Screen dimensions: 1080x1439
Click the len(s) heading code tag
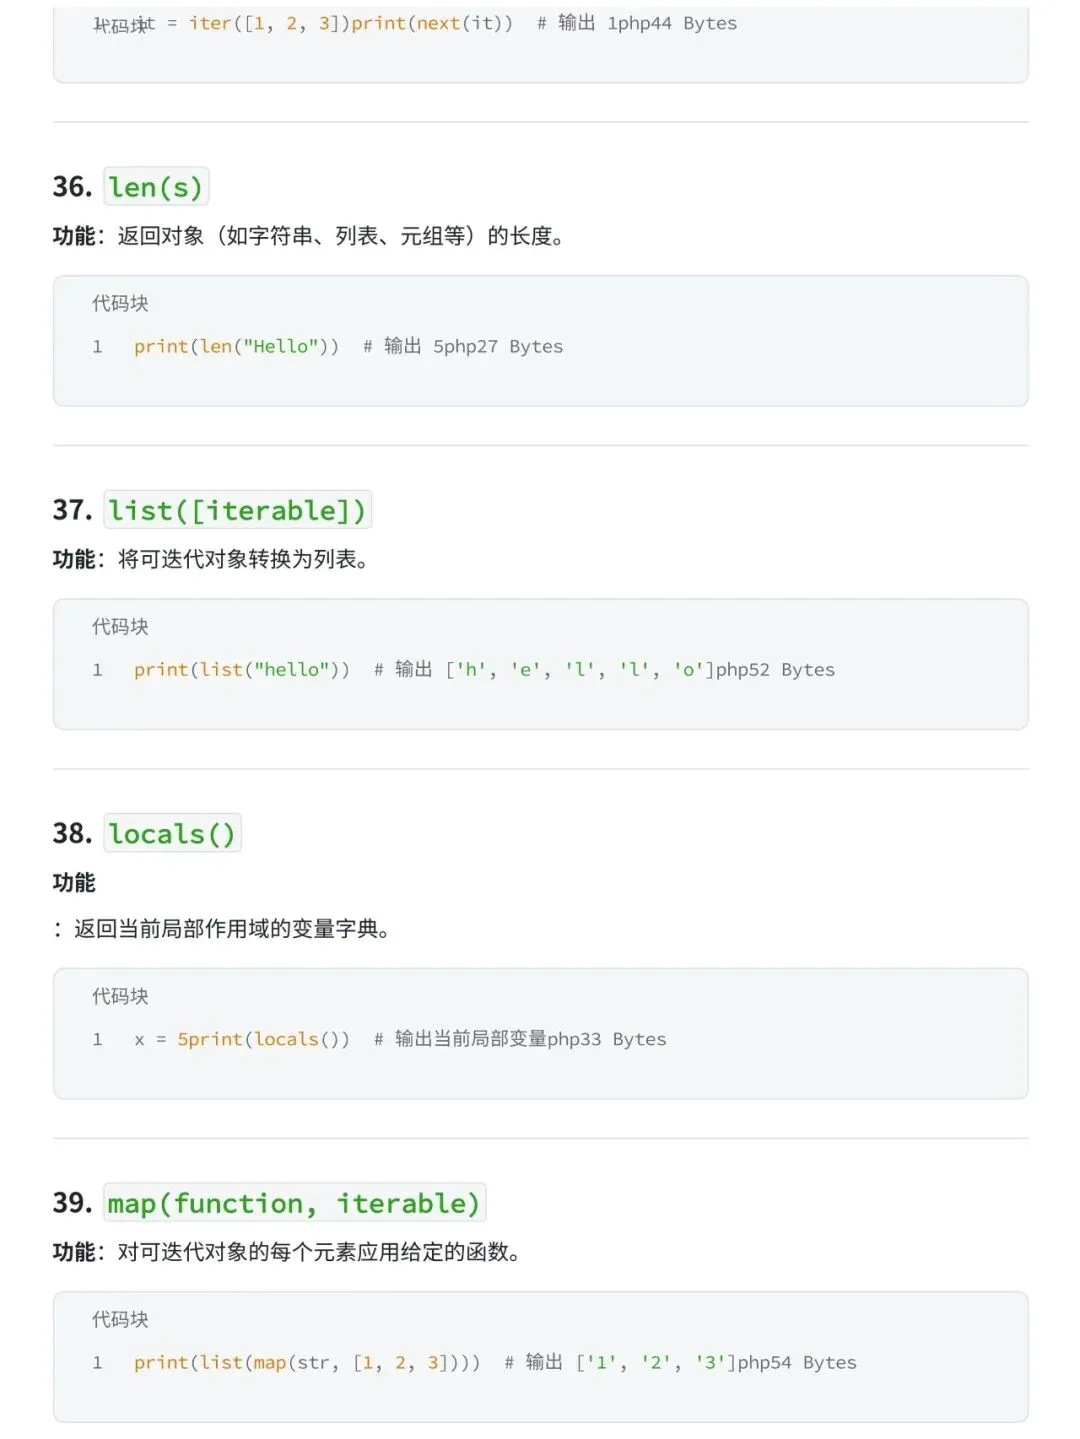tap(156, 187)
